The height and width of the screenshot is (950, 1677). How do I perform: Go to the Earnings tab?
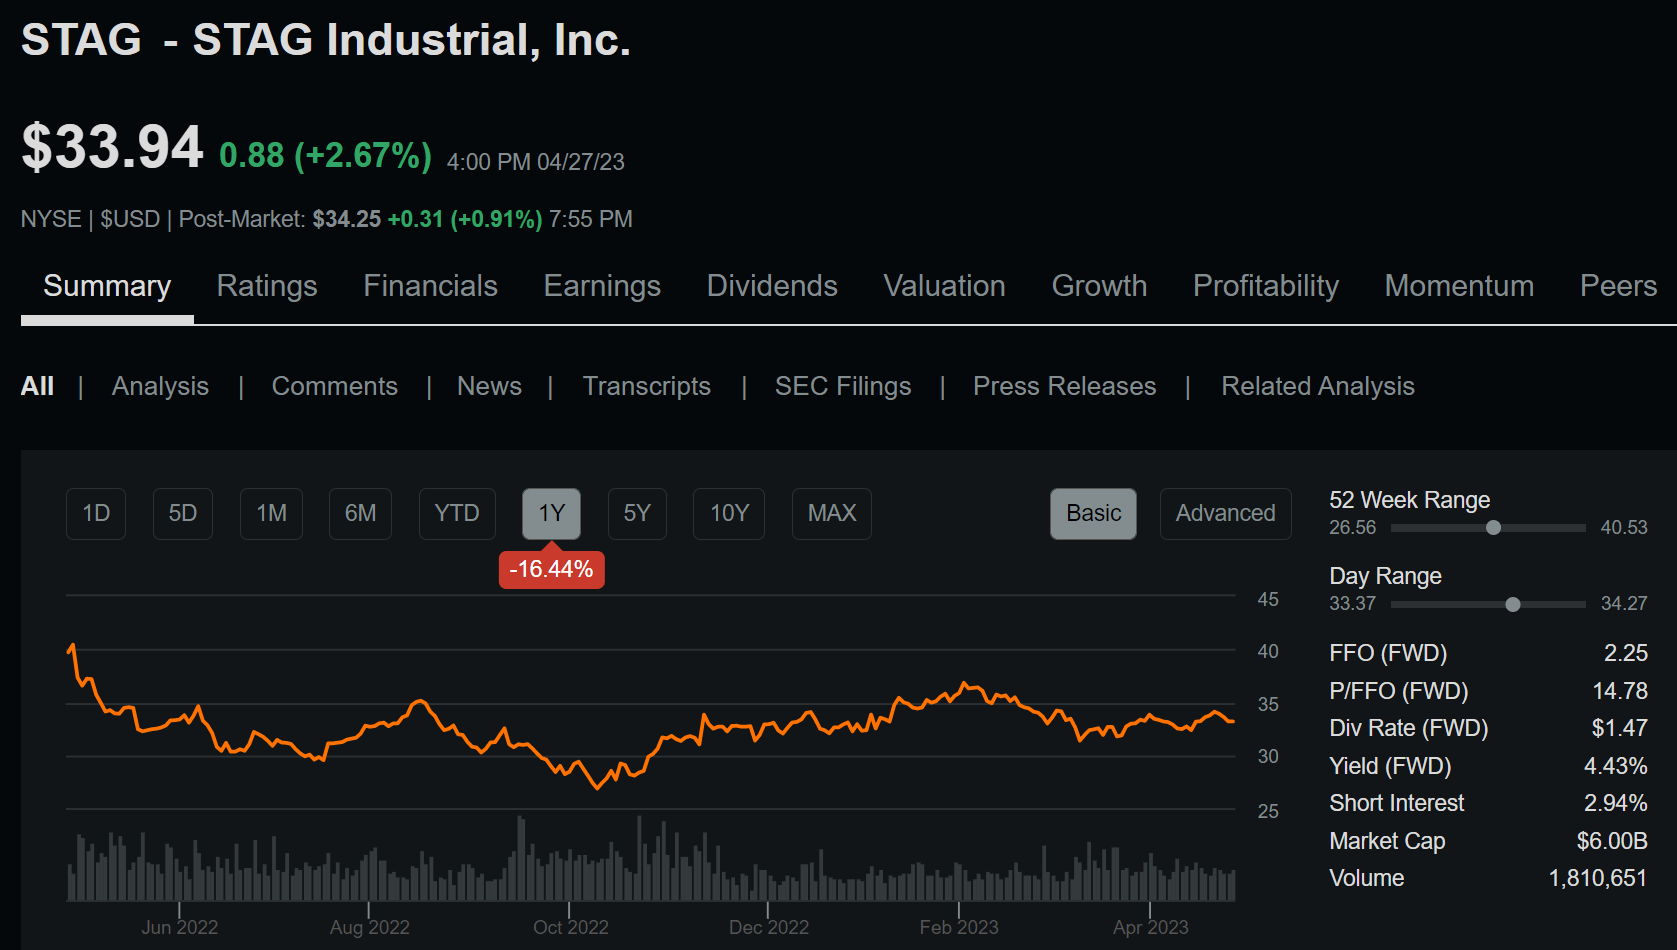click(x=602, y=287)
